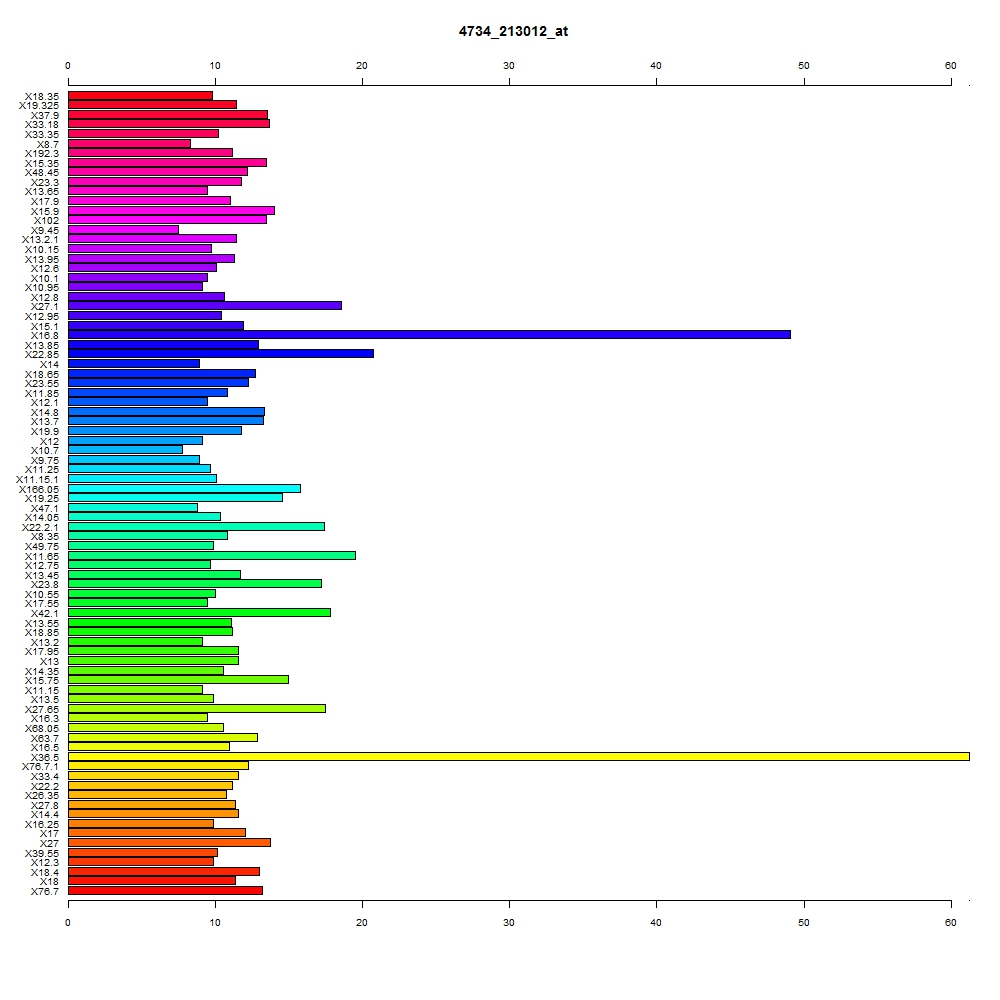The image size is (1000, 1000).
Task: Click the 50 tick on top axis
Action: (804, 66)
